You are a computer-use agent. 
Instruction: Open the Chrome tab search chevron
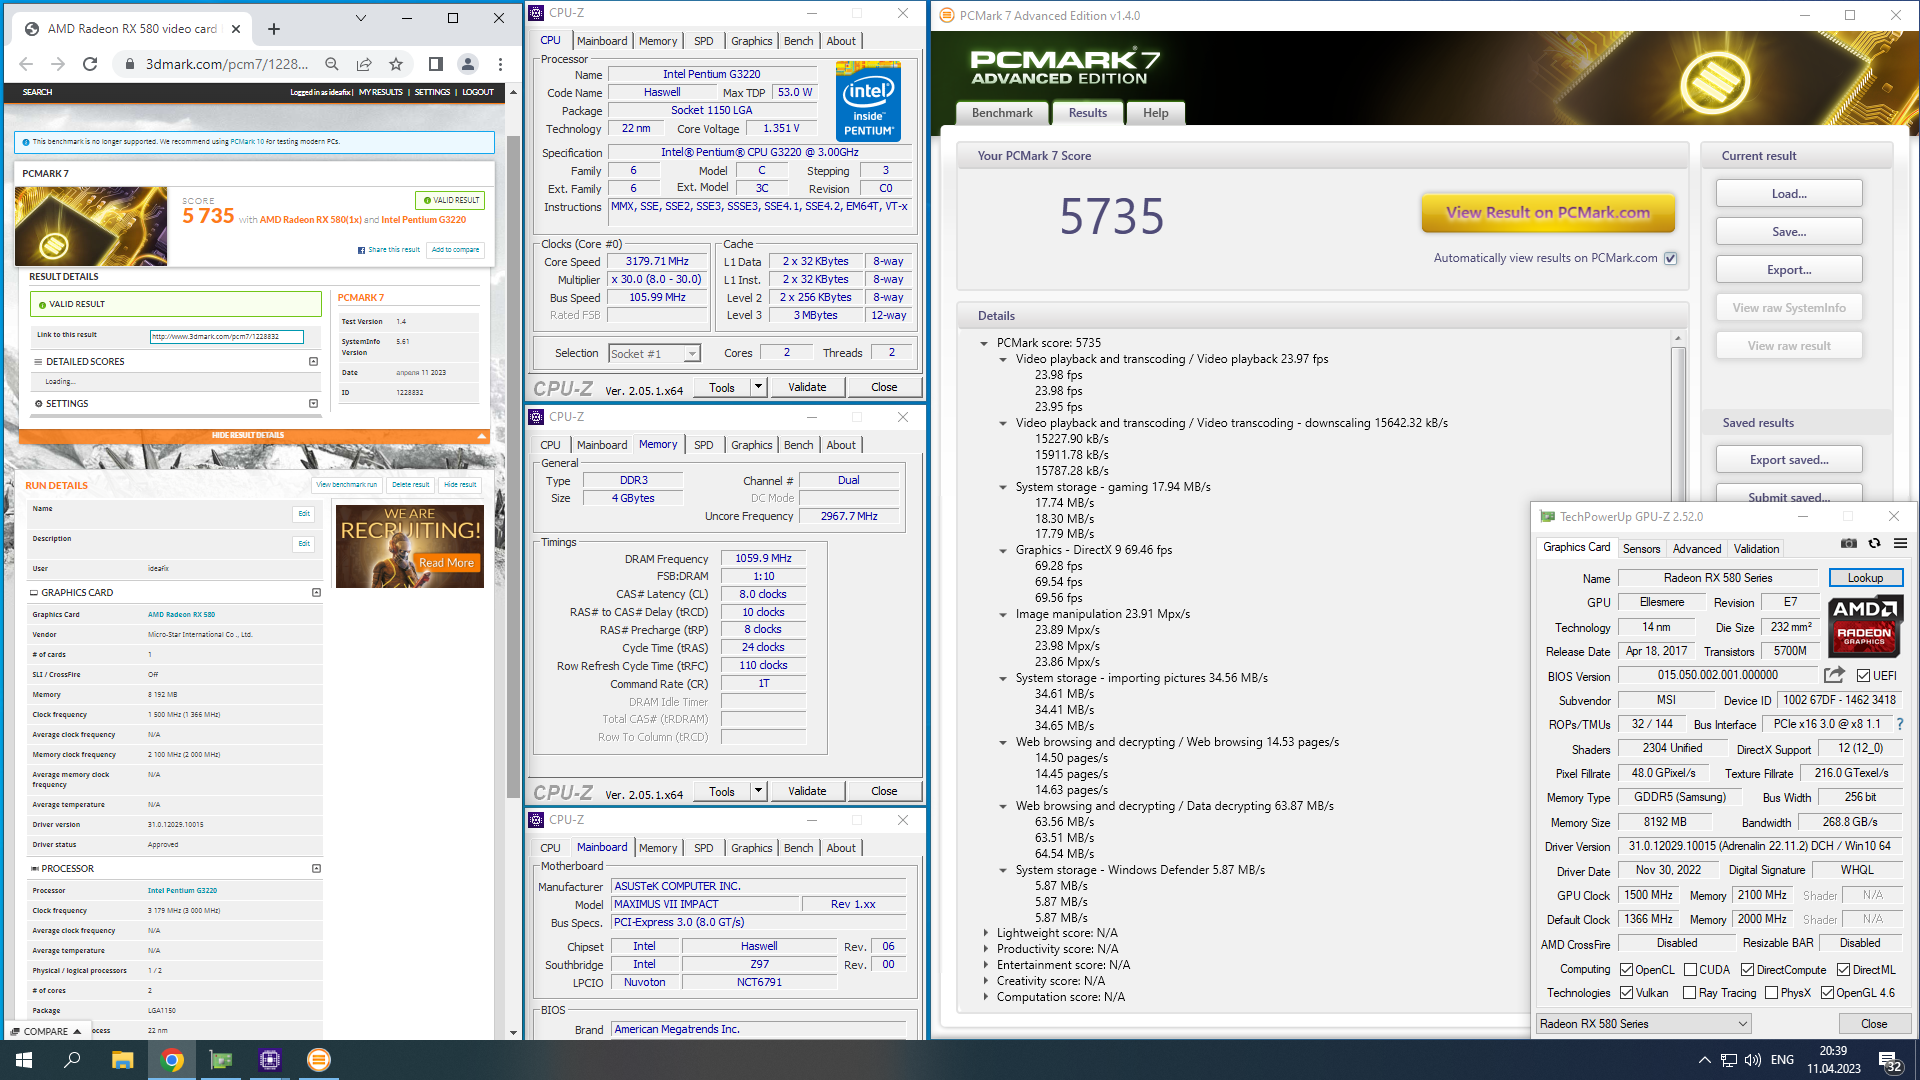click(x=360, y=18)
